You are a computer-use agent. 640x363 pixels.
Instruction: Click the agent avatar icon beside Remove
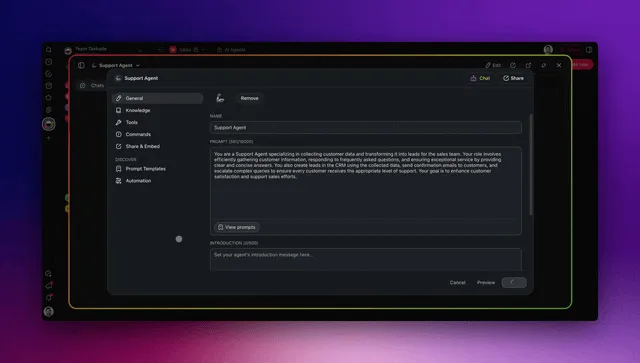click(220, 98)
